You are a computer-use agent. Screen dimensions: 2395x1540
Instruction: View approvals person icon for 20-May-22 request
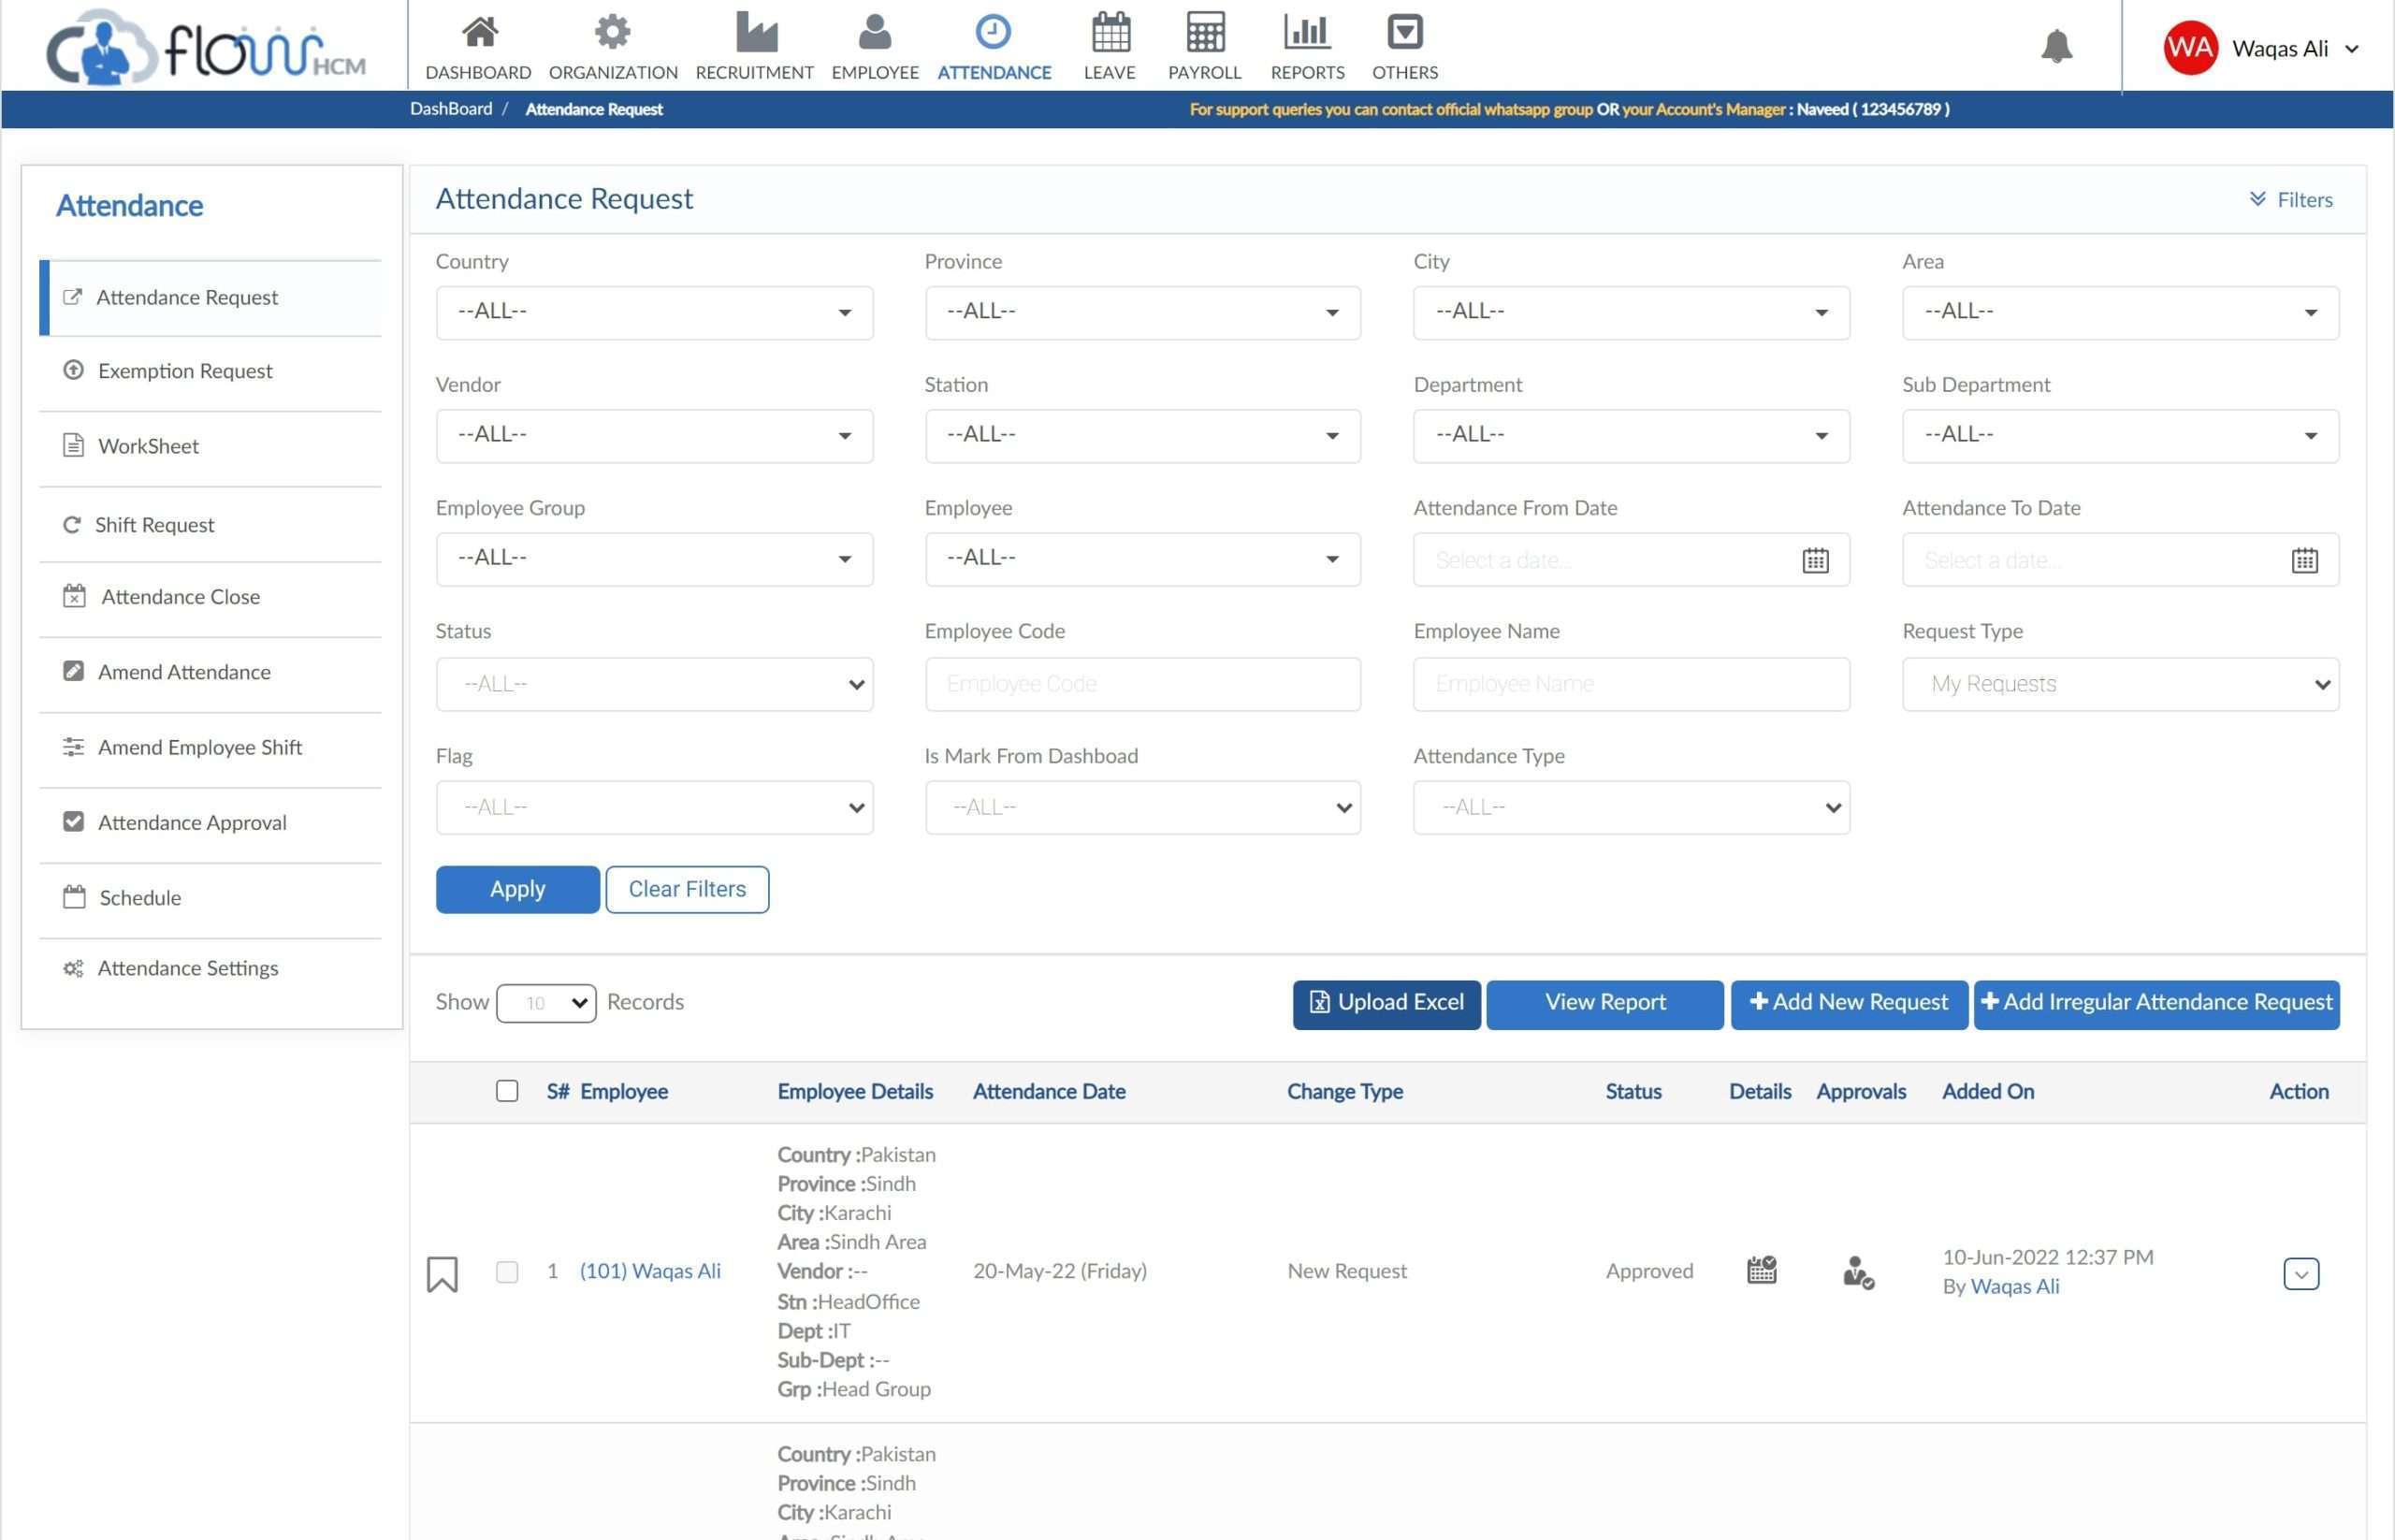1858,1272
